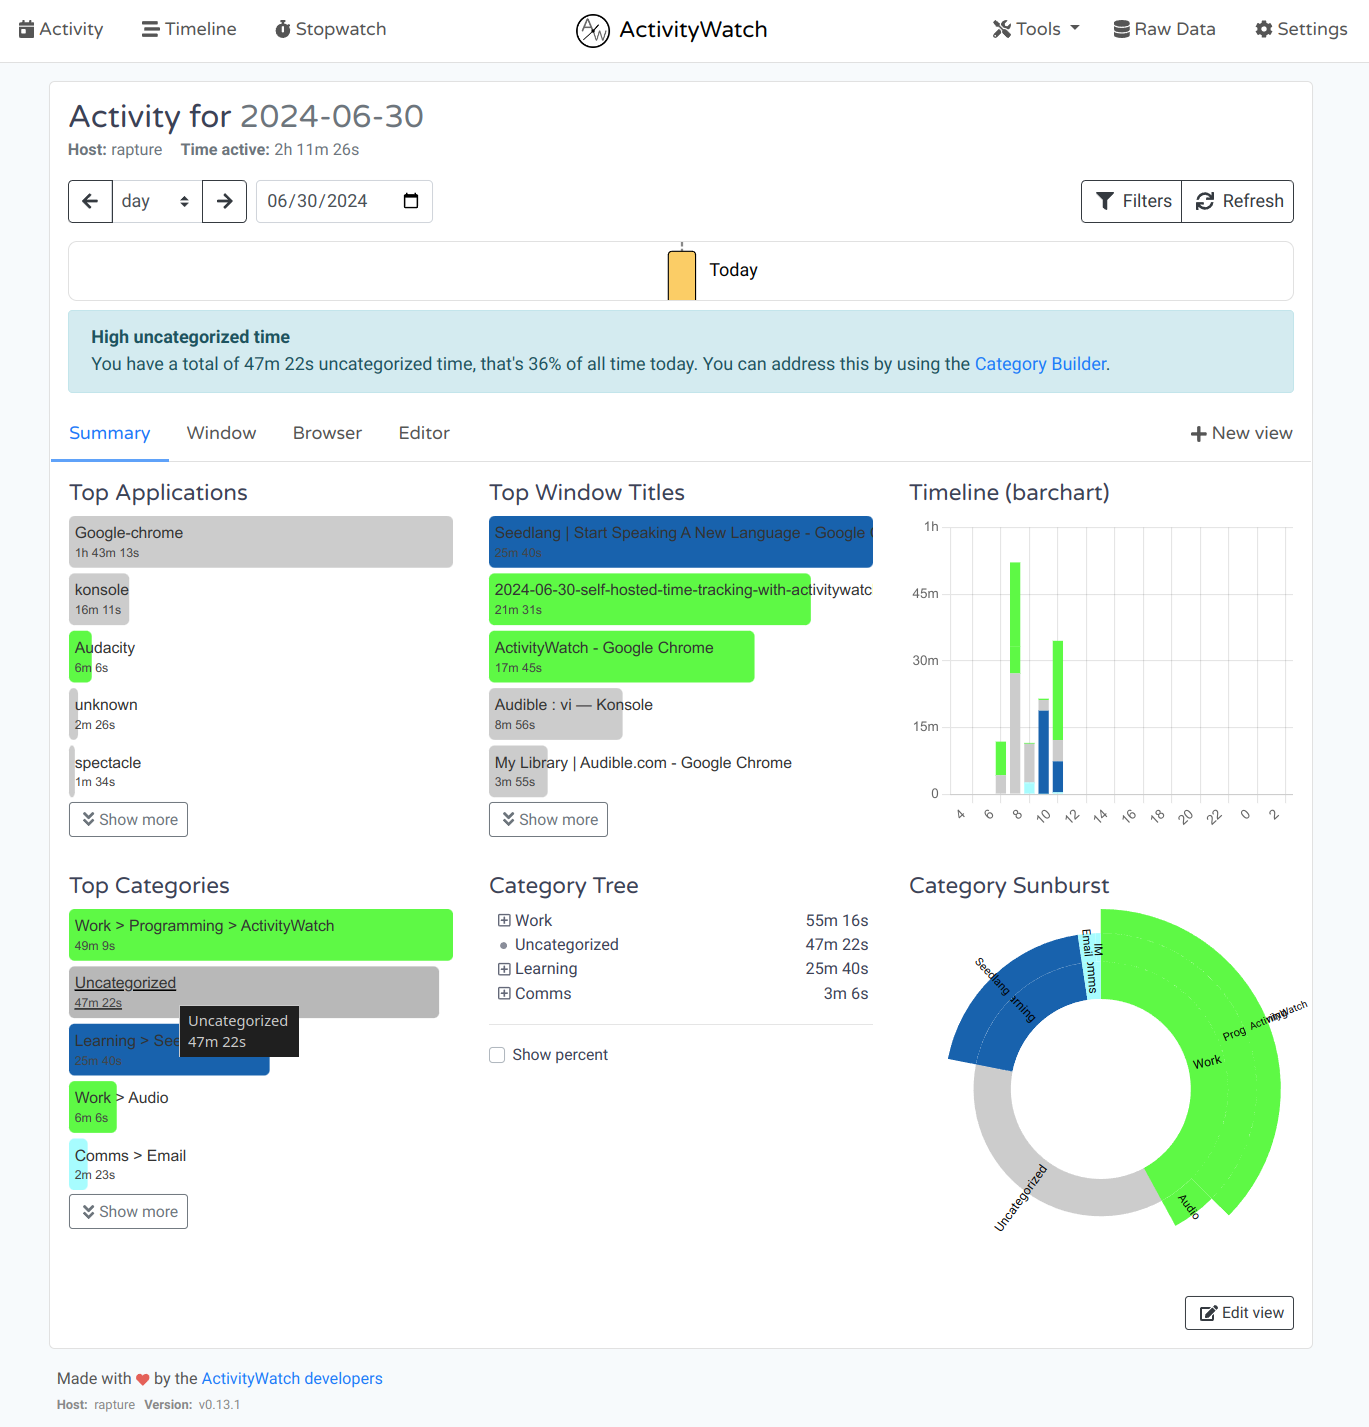Expand the Work node in Category Tree
Viewport: 1369px width, 1427px height.
(x=504, y=921)
